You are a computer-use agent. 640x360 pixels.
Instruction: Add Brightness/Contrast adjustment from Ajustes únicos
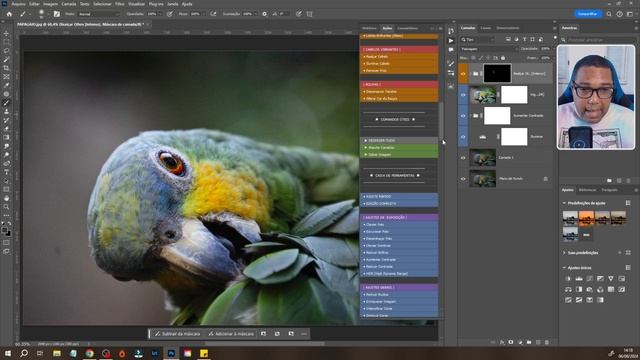click(568, 278)
